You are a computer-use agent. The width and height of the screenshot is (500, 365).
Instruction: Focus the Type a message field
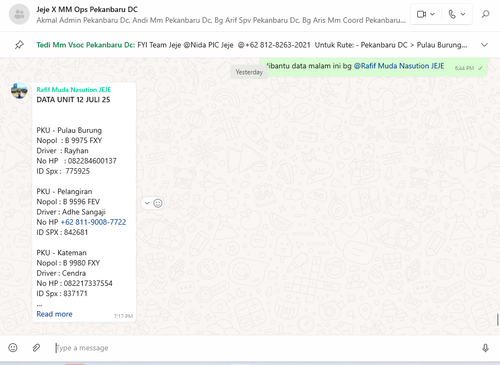coord(263,348)
